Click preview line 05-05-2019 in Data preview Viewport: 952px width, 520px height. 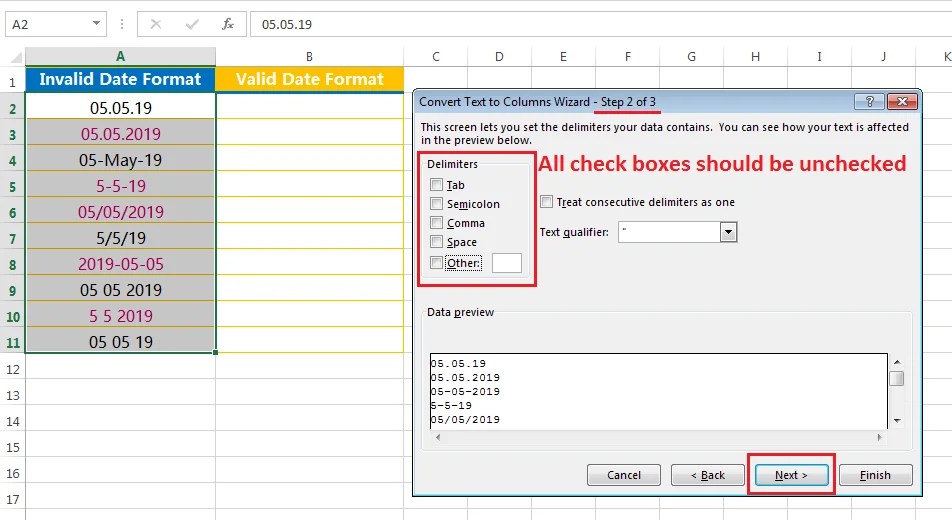pyautogui.click(x=465, y=392)
